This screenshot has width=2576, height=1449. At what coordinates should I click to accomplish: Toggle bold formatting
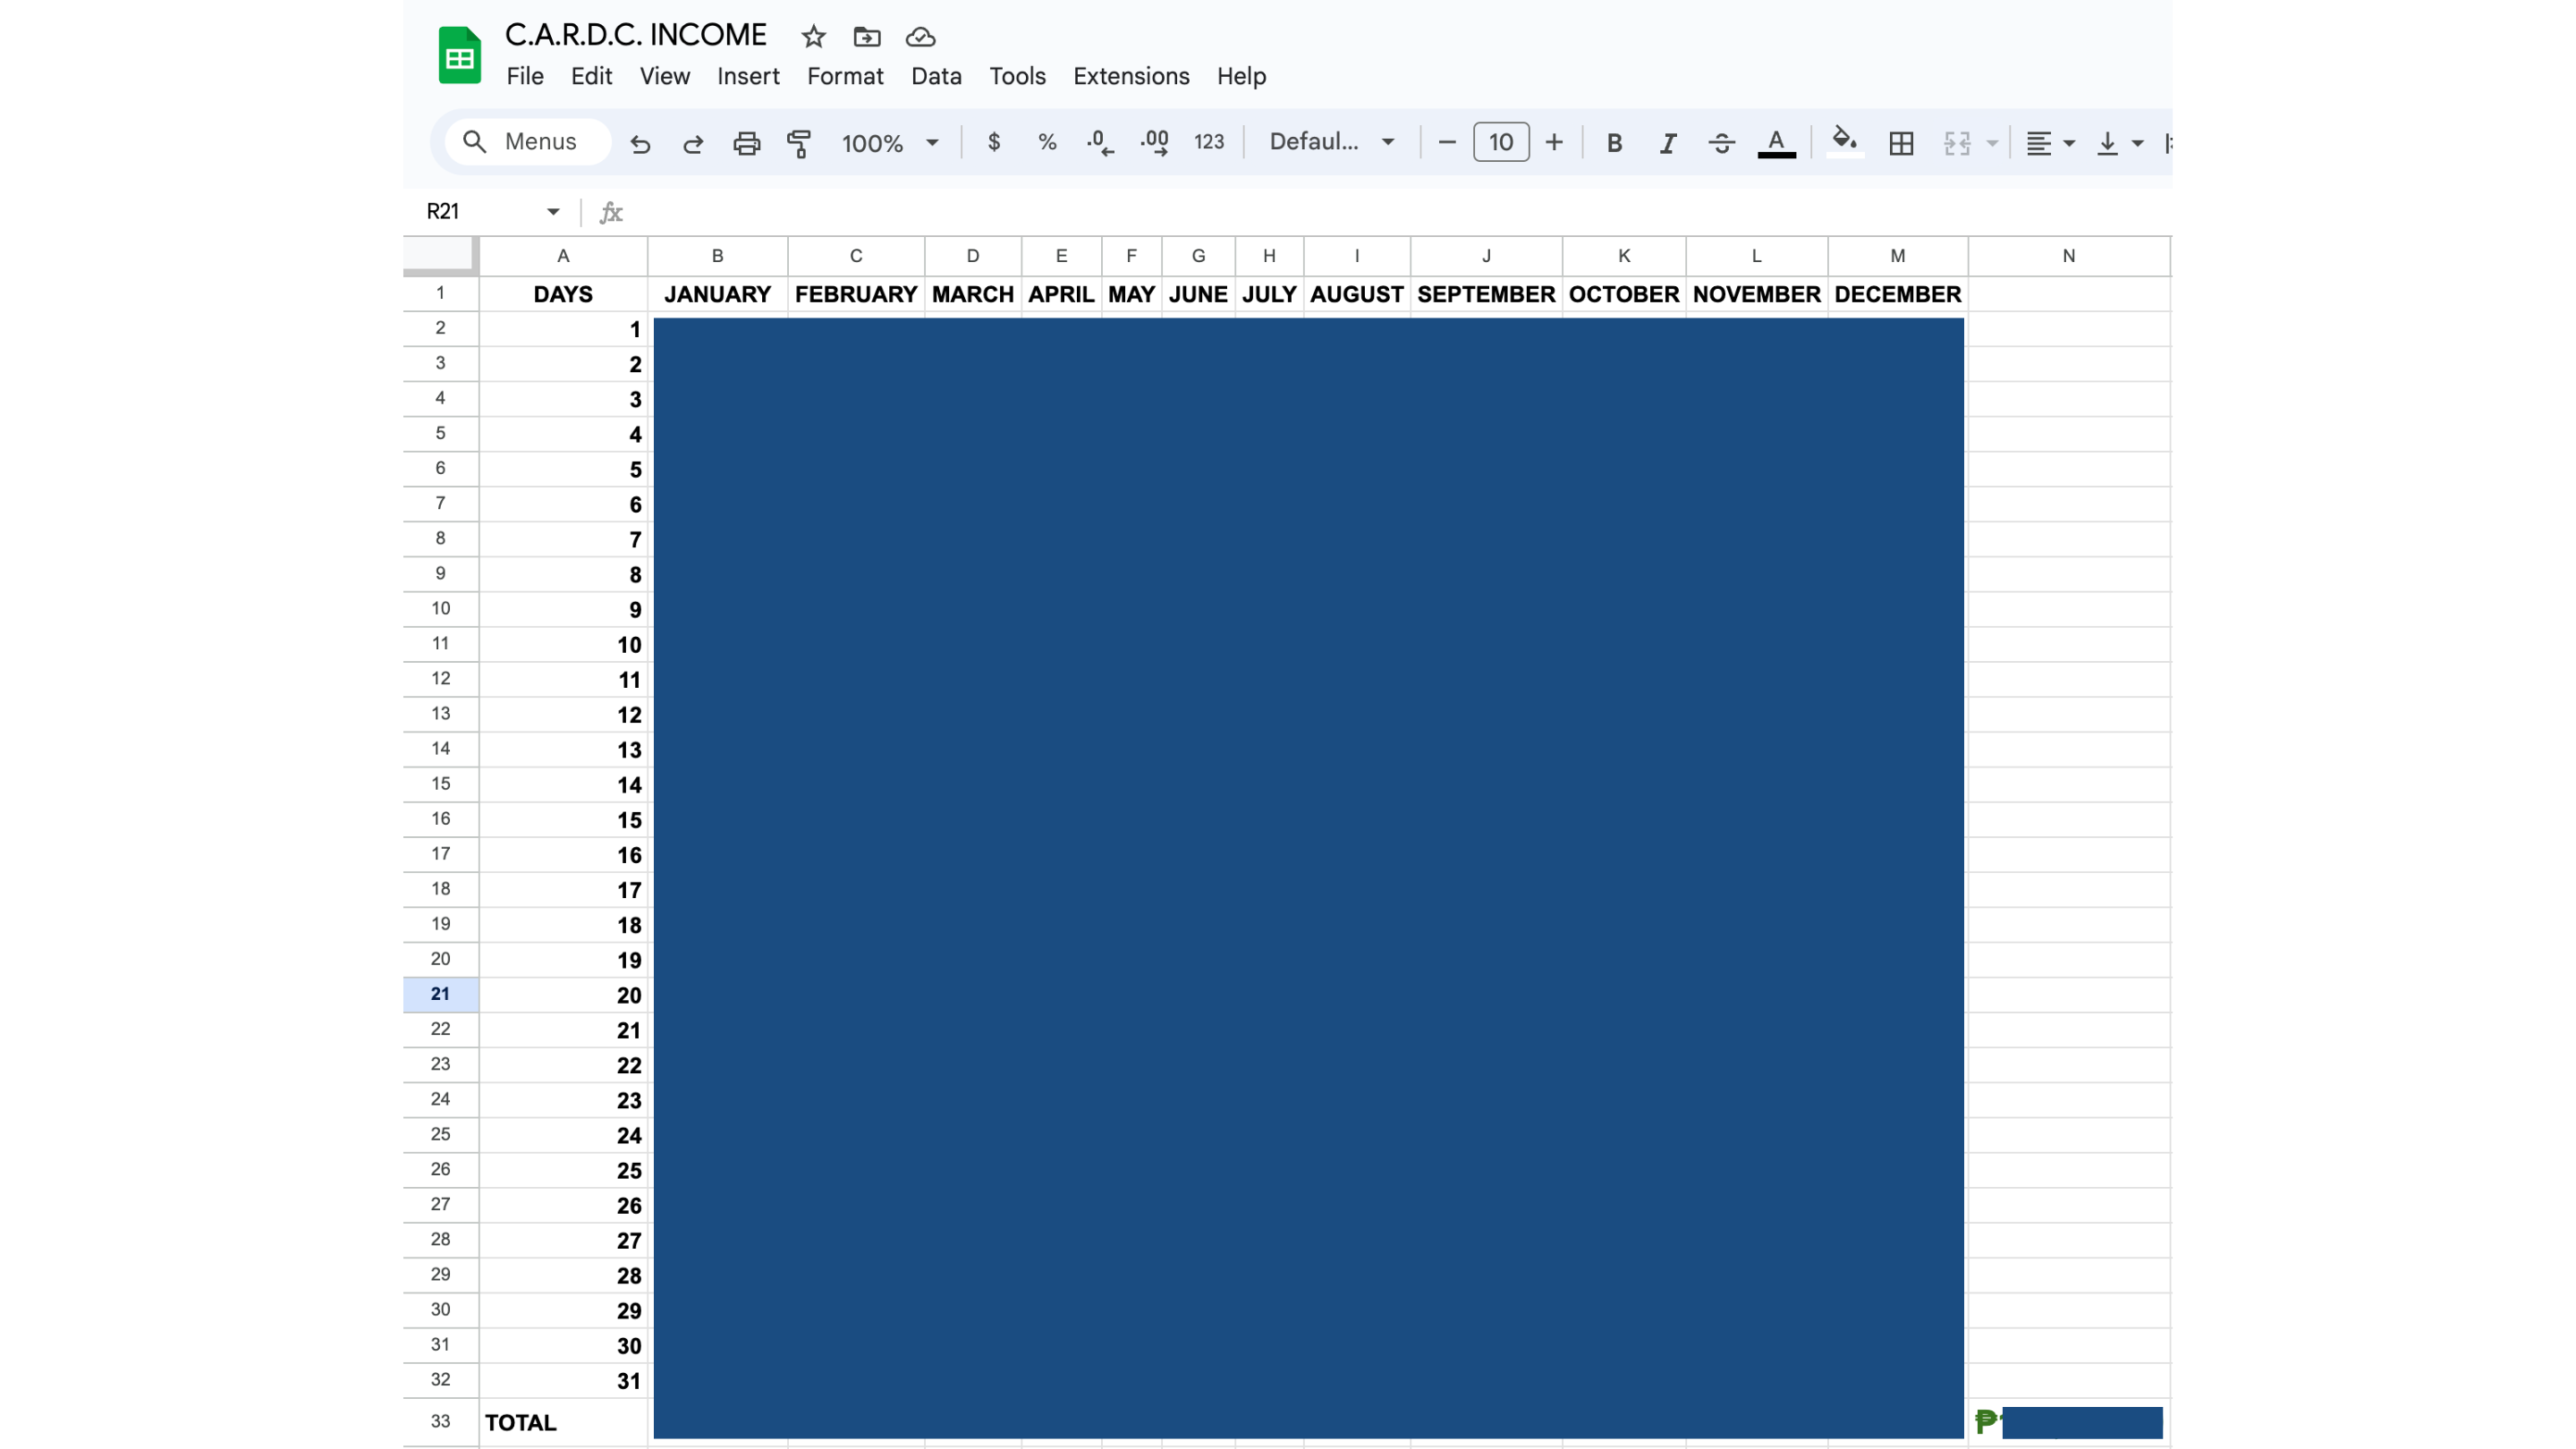[1614, 143]
